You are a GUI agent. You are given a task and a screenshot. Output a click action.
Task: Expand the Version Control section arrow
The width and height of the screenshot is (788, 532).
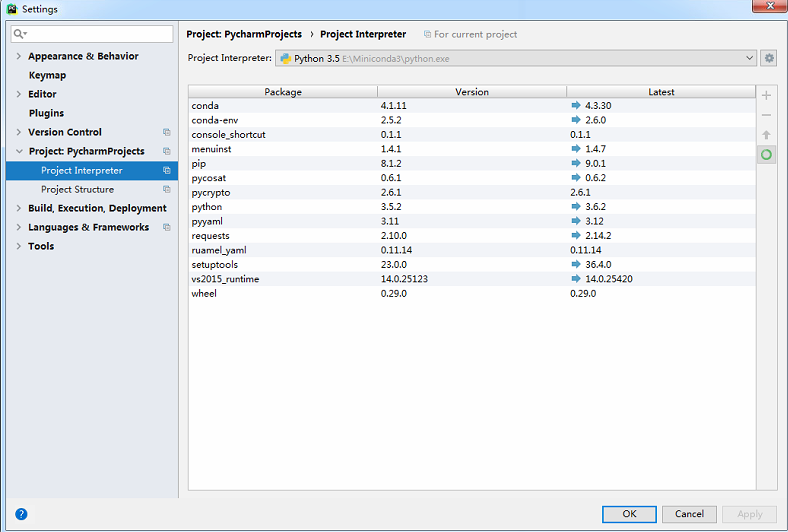coord(19,132)
